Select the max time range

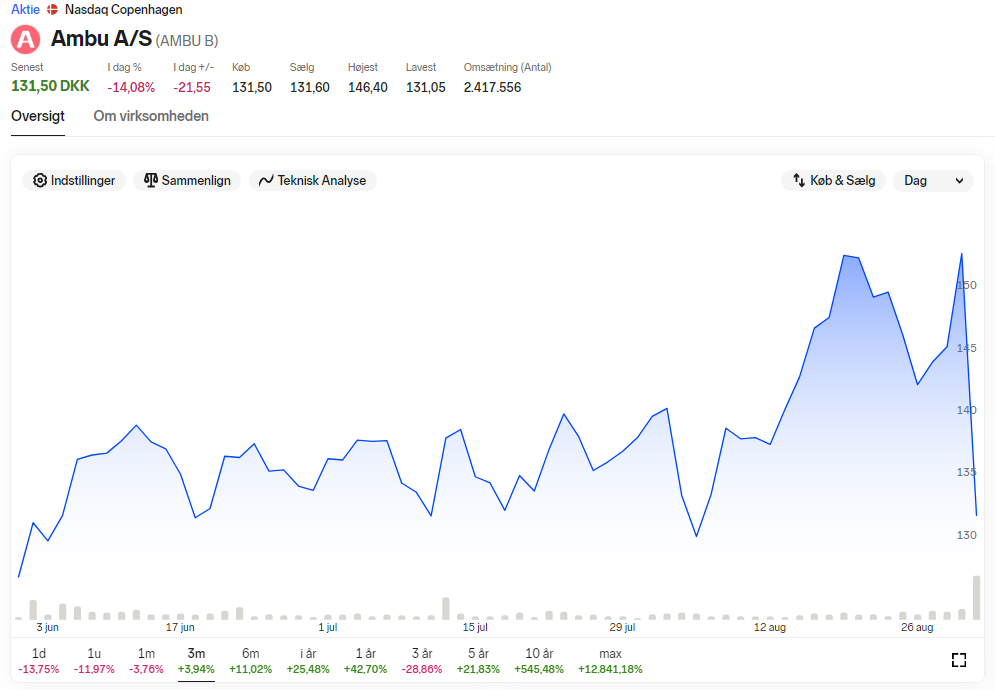(610, 661)
